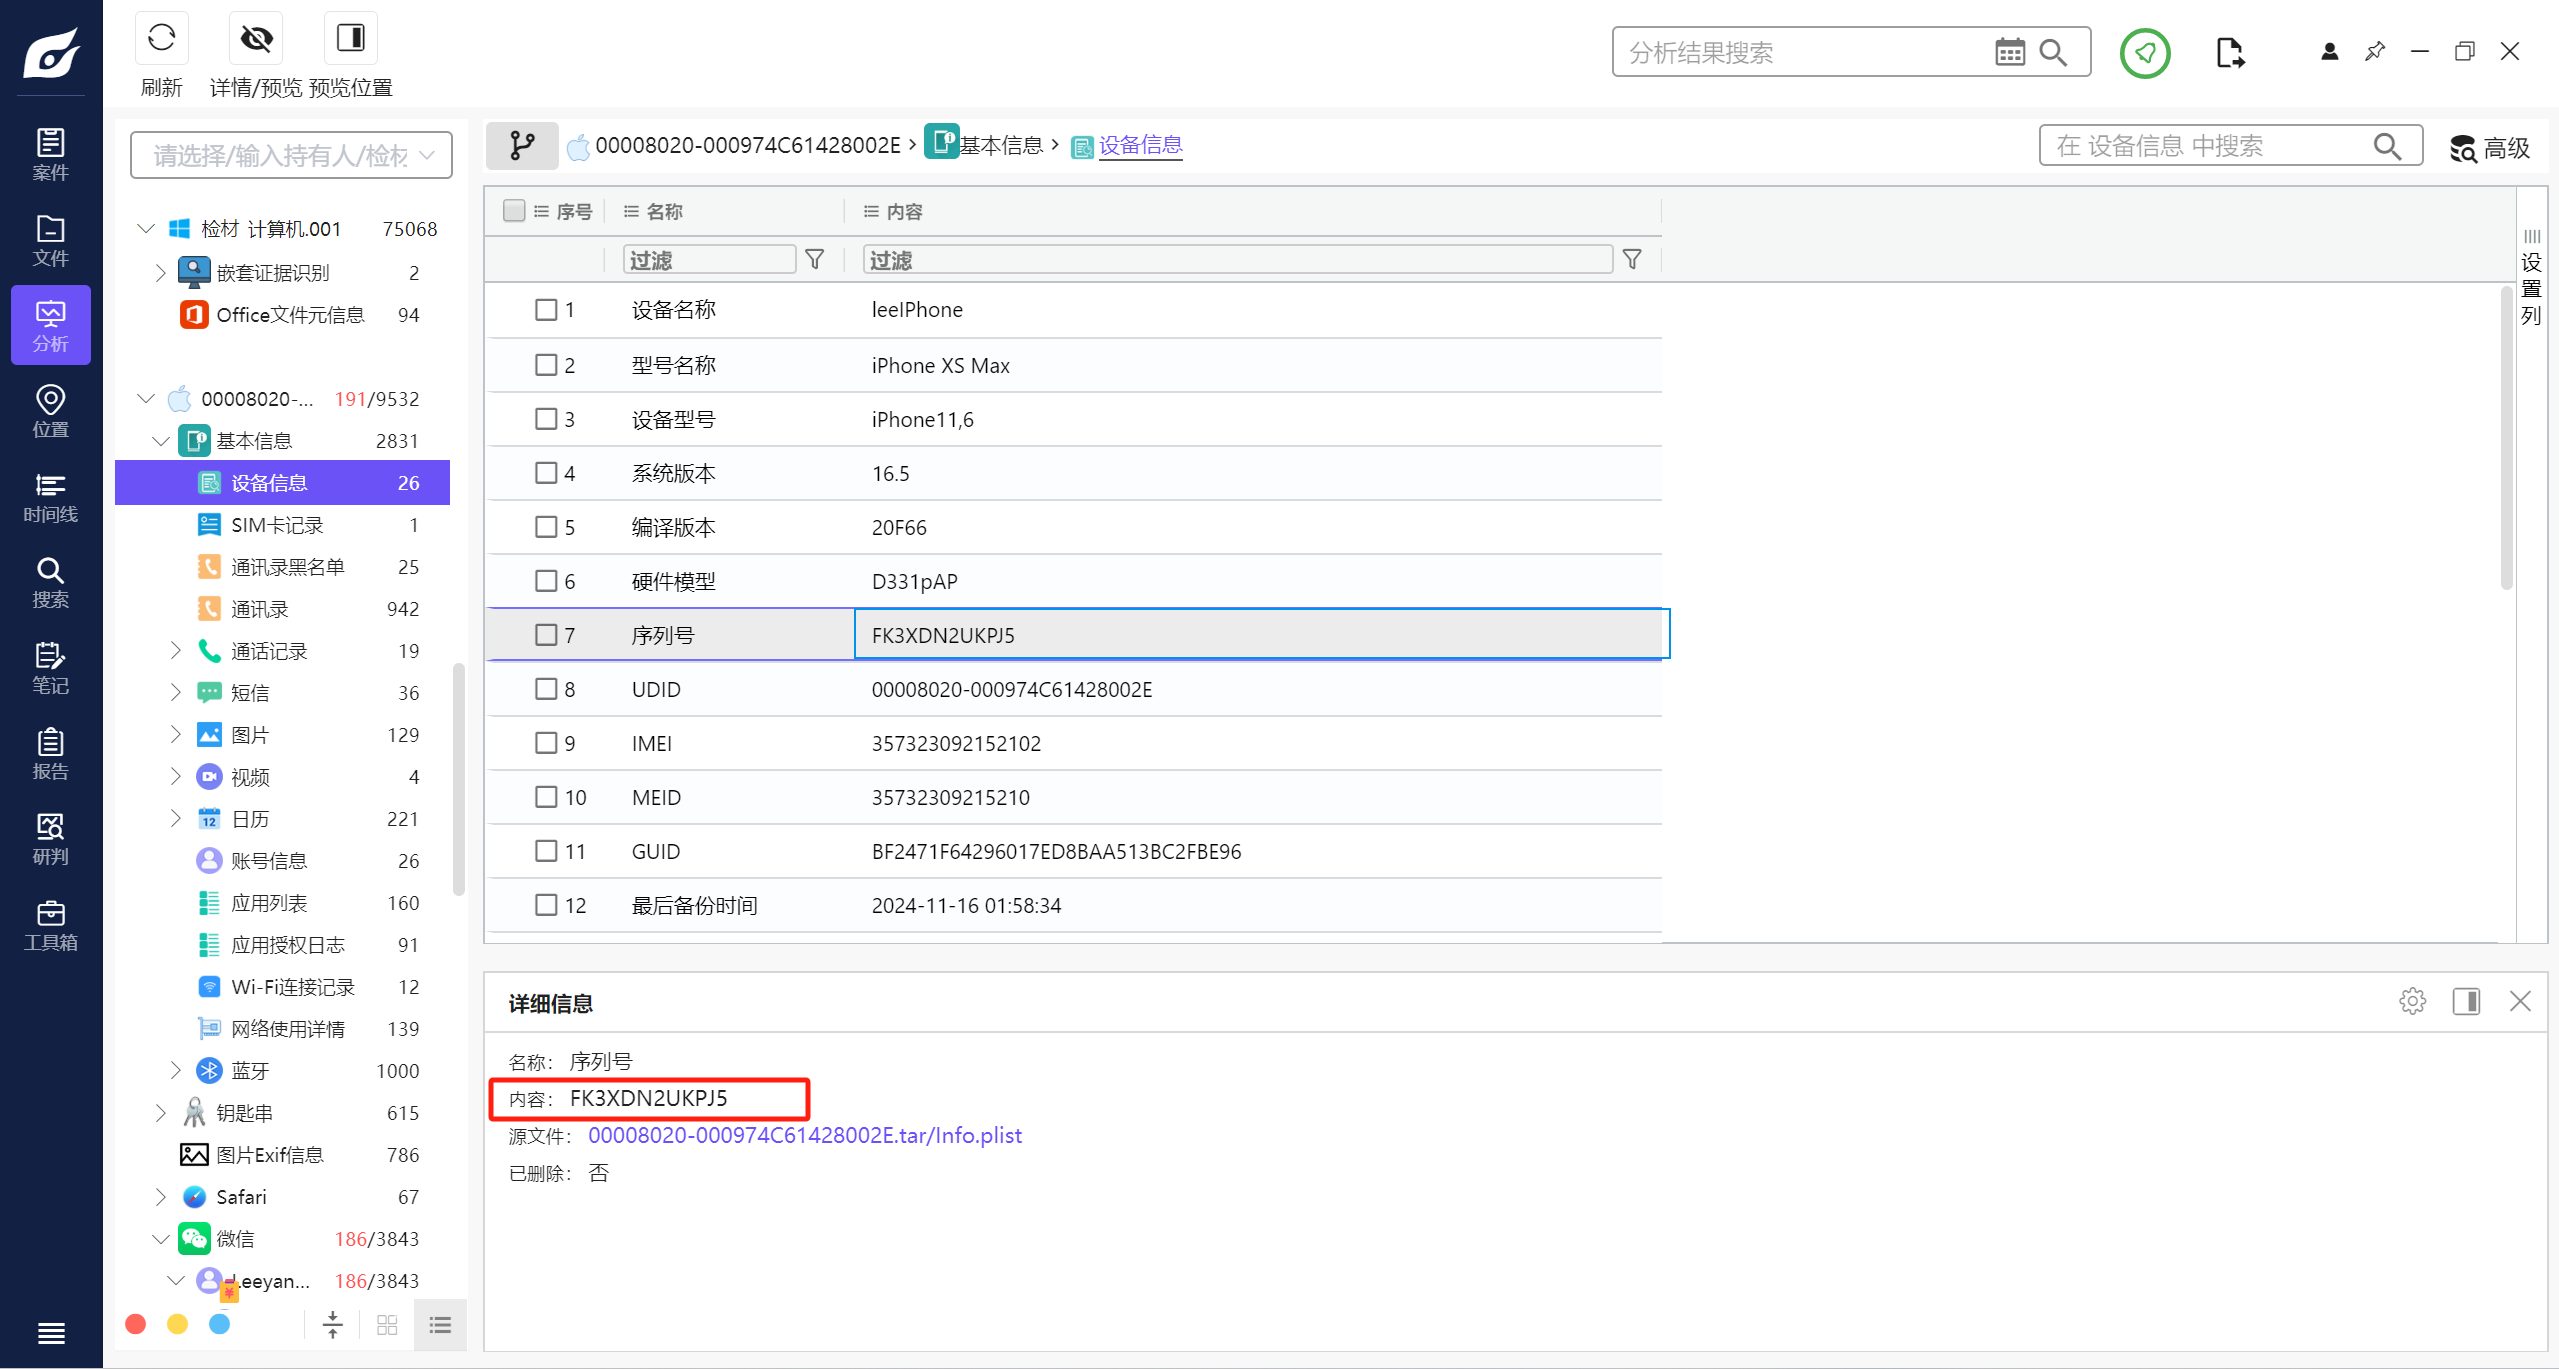Expand the 通话记录 tree node
Screen dimensions: 2559x1369
[x=176, y=651]
